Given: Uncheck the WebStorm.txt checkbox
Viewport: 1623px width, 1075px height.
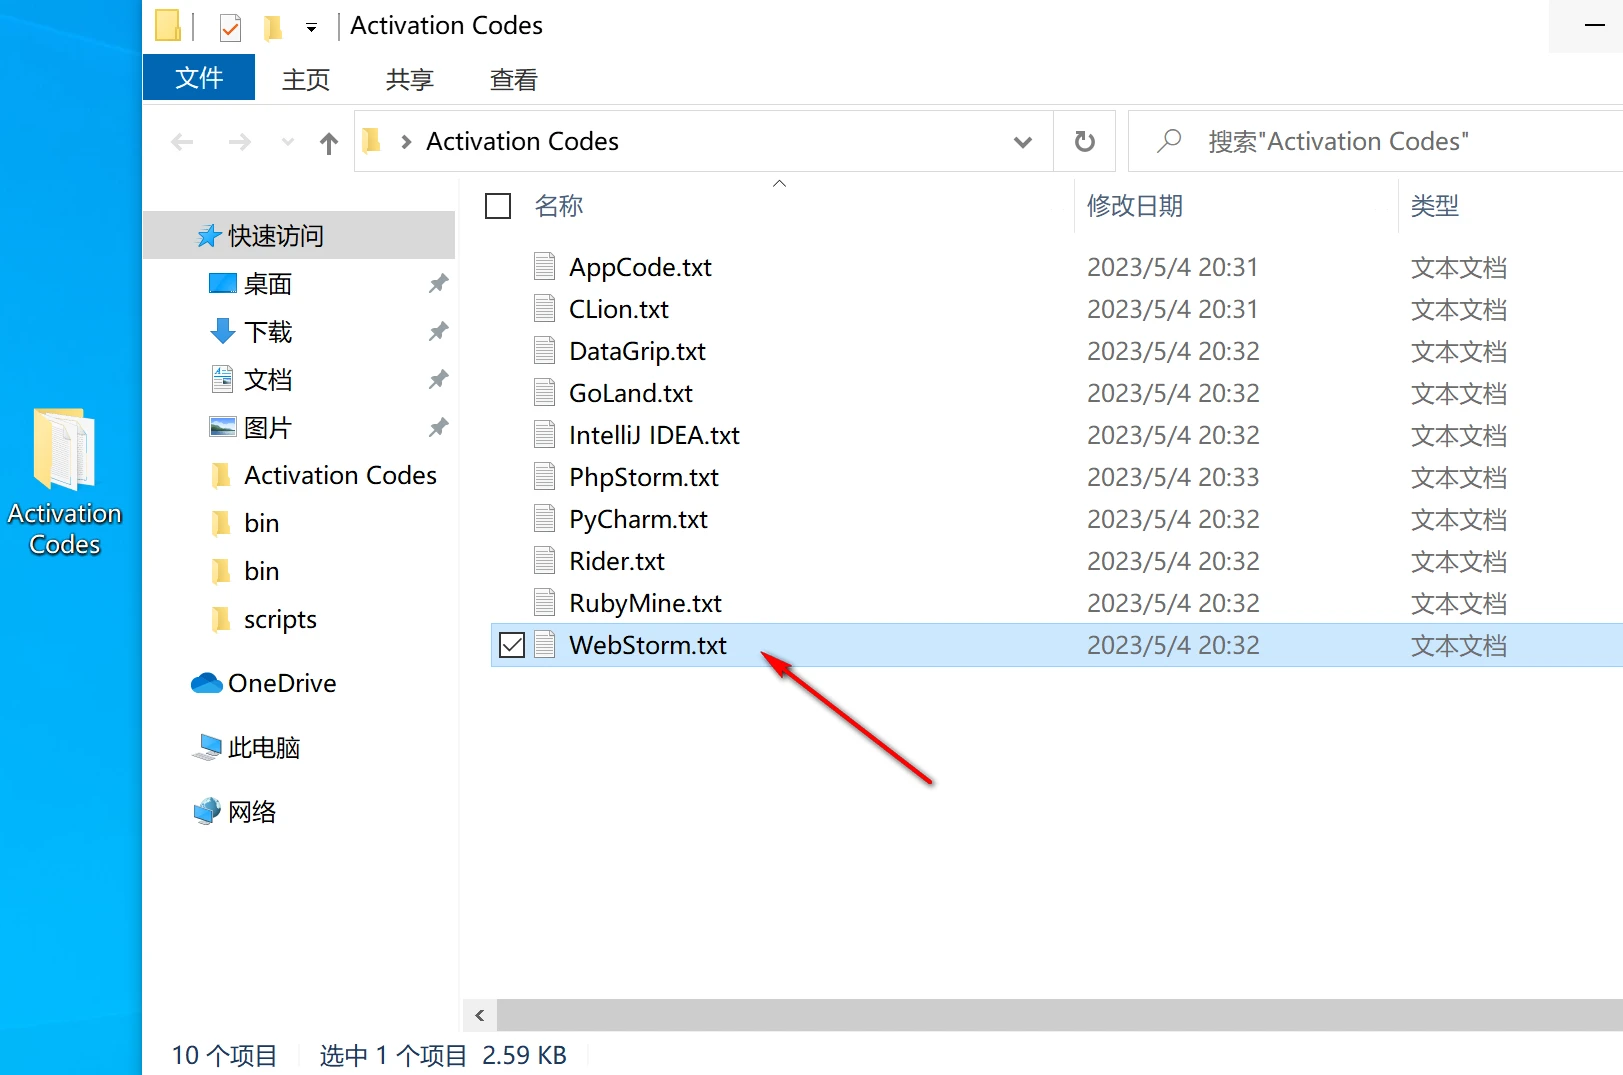Looking at the screenshot, I should [x=512, y=645].
